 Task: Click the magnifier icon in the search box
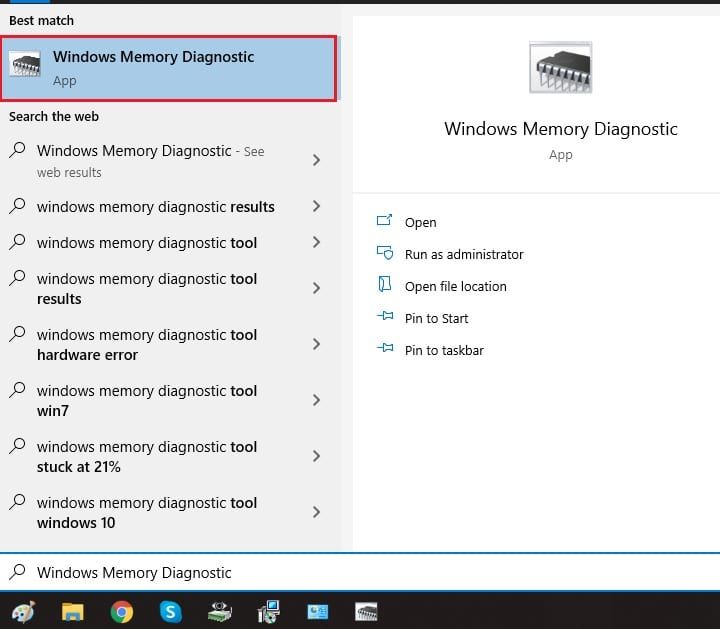17,572
